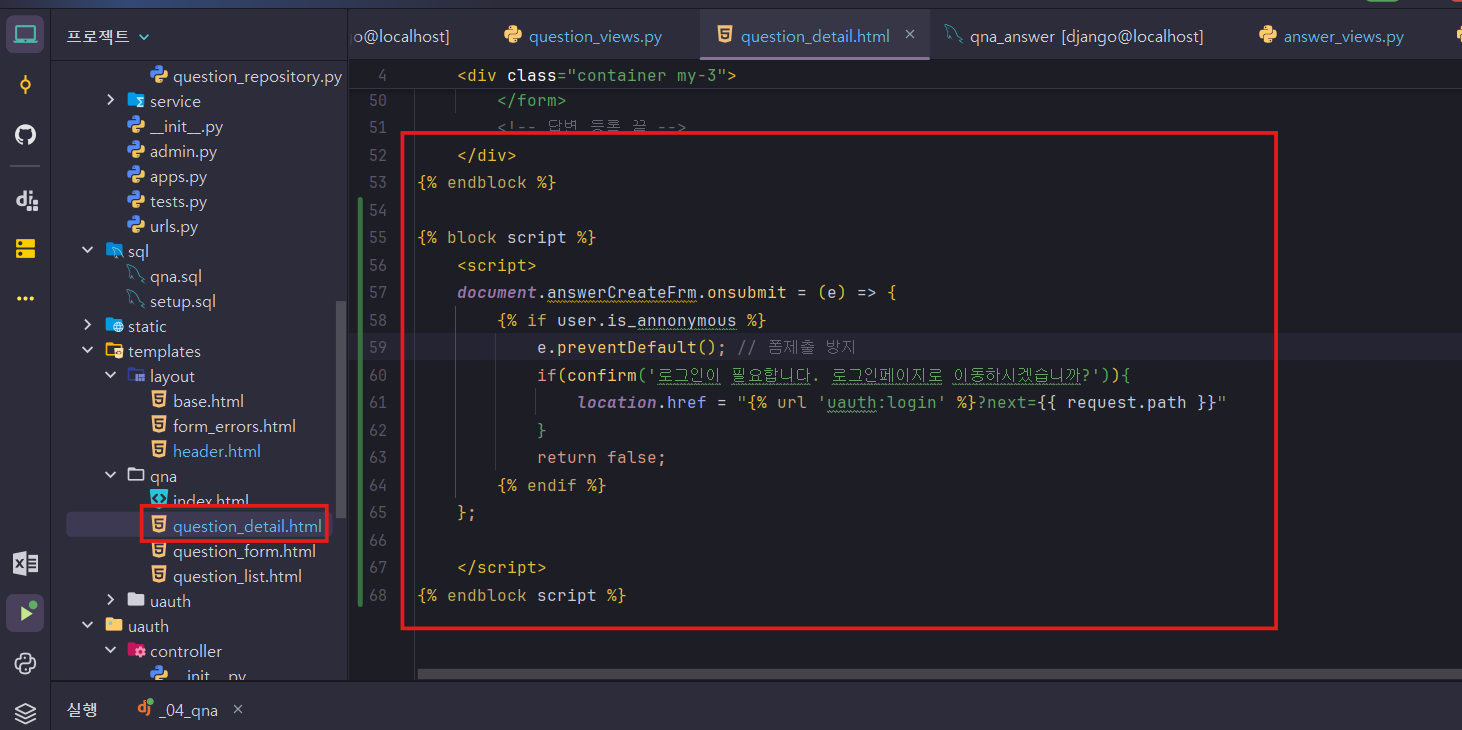Collapse the layout folder
Screen dimensions: 1462x730
click(111, 376)
